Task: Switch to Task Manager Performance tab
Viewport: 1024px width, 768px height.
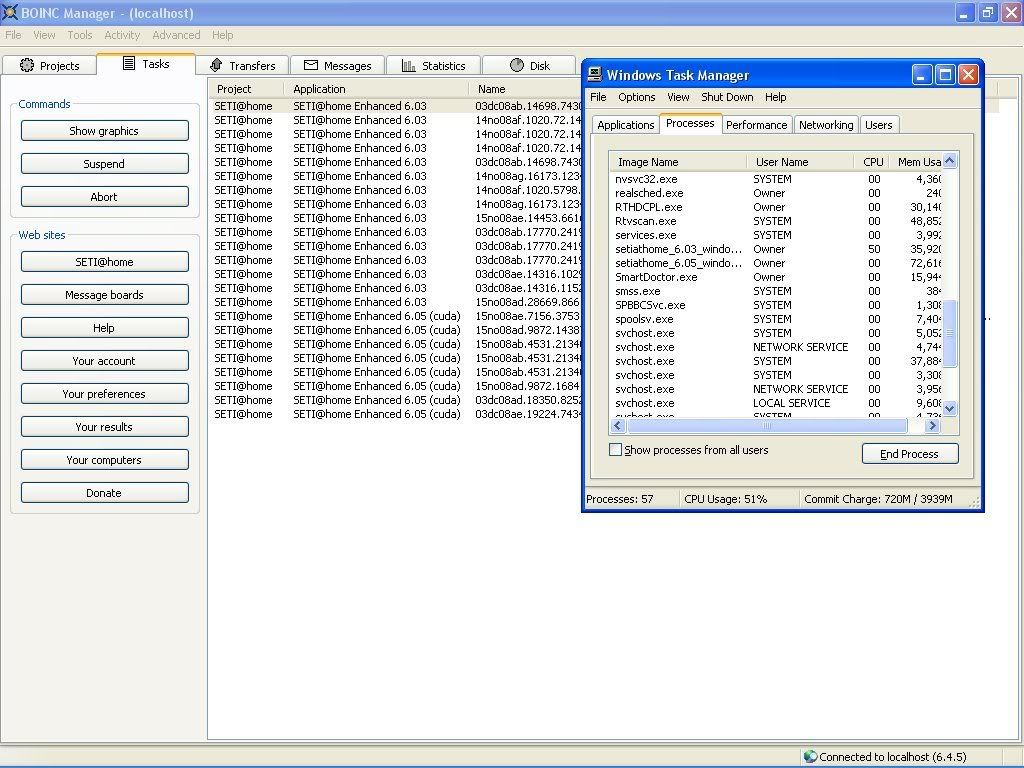Action: coord(756,125)
